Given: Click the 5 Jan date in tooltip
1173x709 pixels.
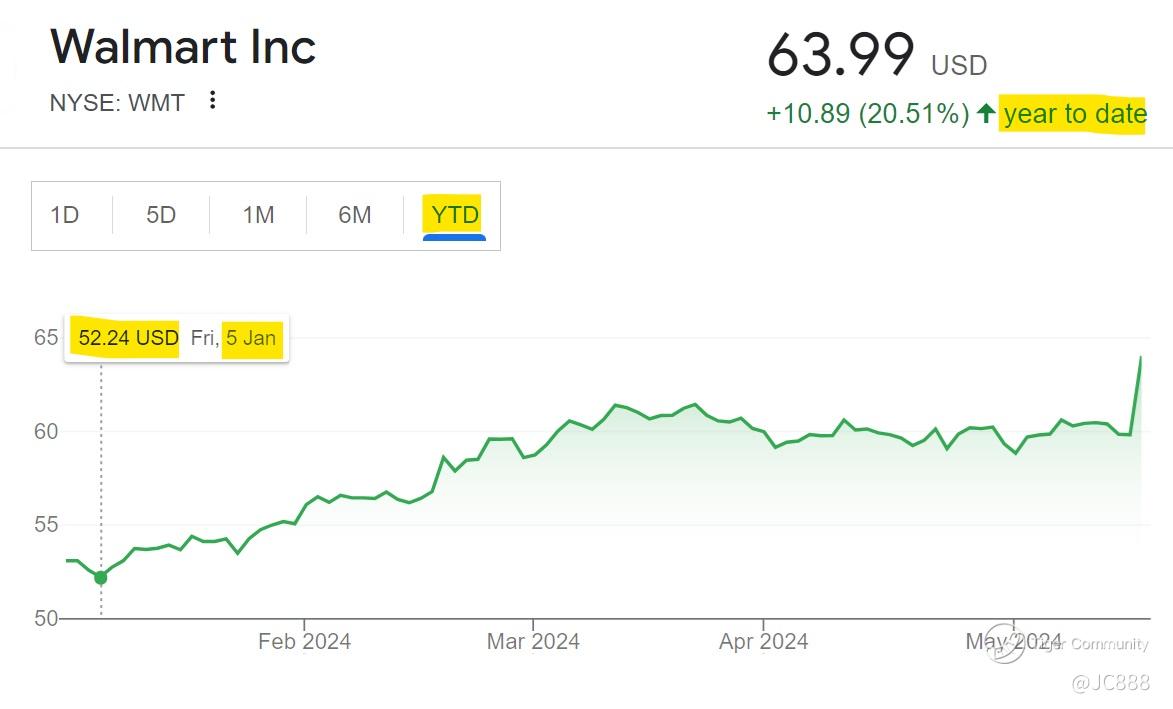Looking at the screenshot, I should pyautogui.click(x=251, y=338).
